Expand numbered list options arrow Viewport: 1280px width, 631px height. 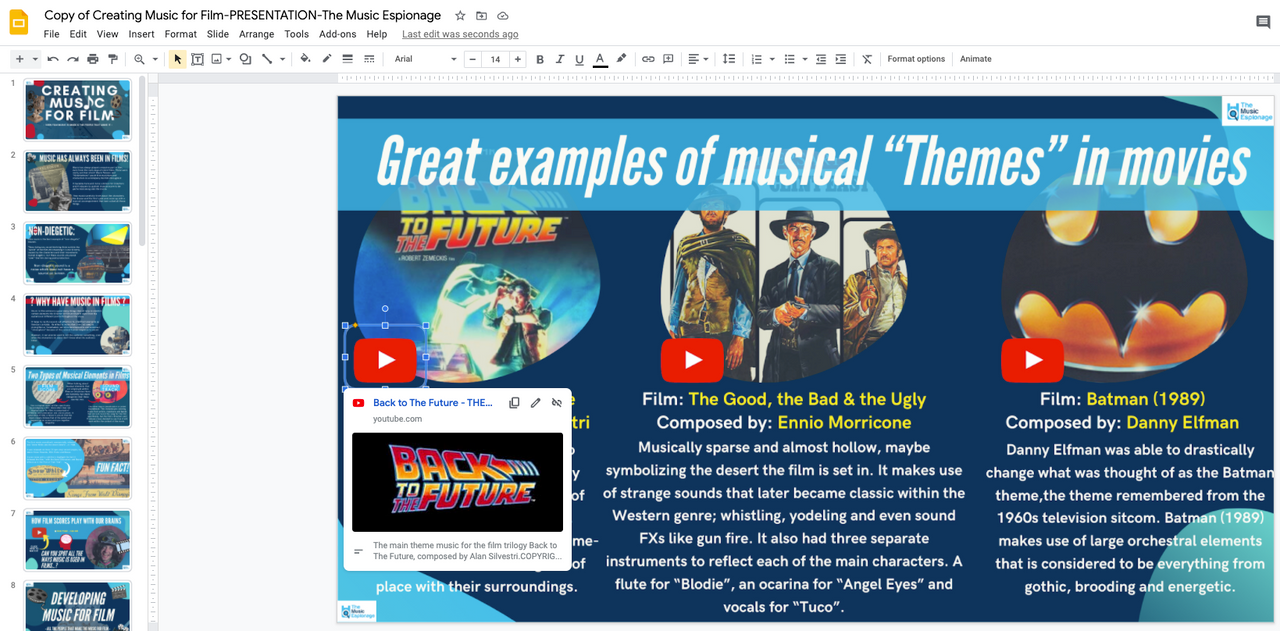772,59
